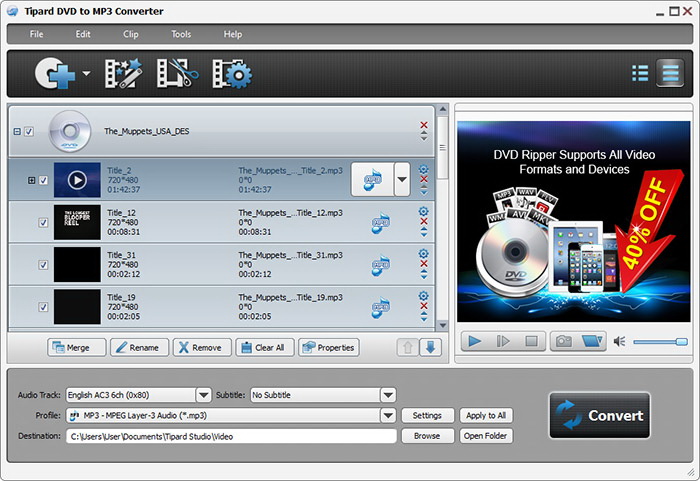
Task: Open the Clip scissors tool
Action: click(x=177, y=73)
